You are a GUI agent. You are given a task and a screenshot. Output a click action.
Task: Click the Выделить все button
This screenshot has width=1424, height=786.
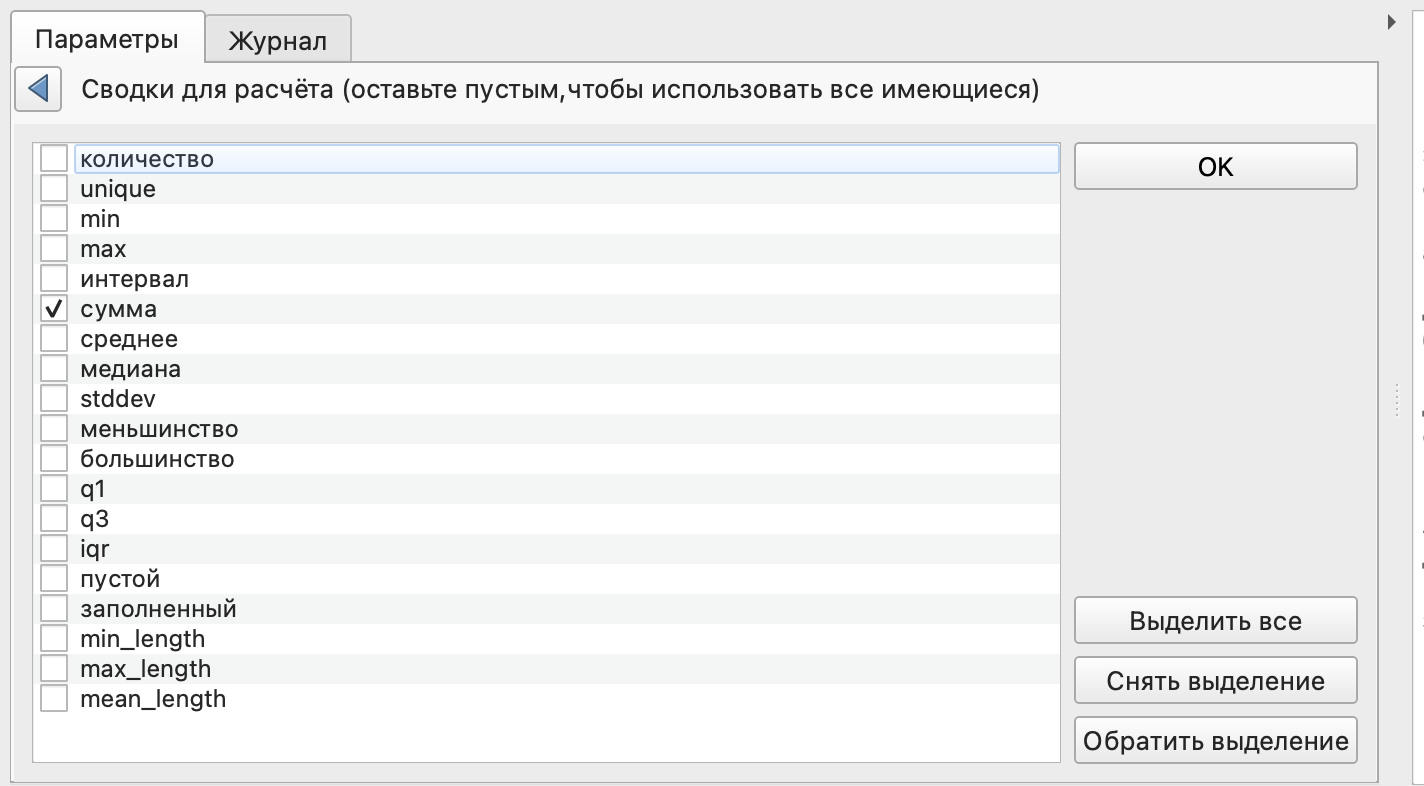(x=1215, y=621)
